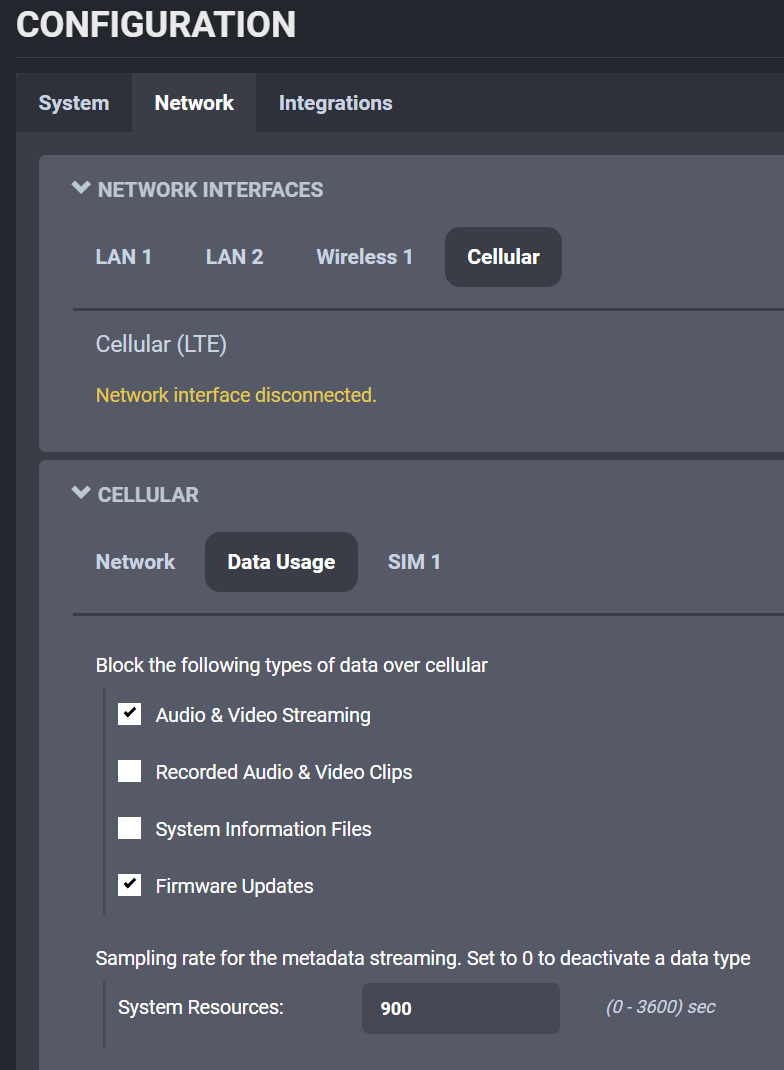Uncheck the Firmware Updates checkbox

130,885
